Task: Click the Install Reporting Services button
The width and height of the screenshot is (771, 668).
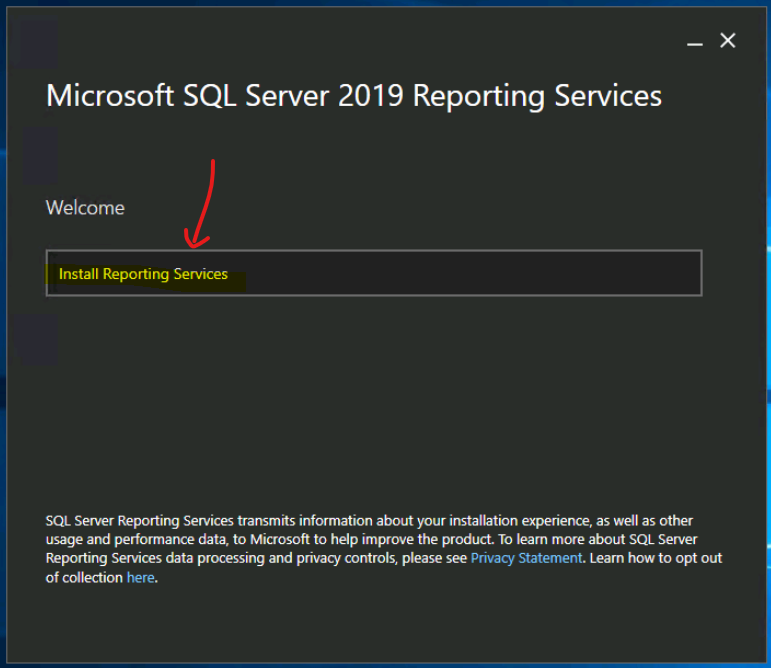Action: tap(374, 273)
